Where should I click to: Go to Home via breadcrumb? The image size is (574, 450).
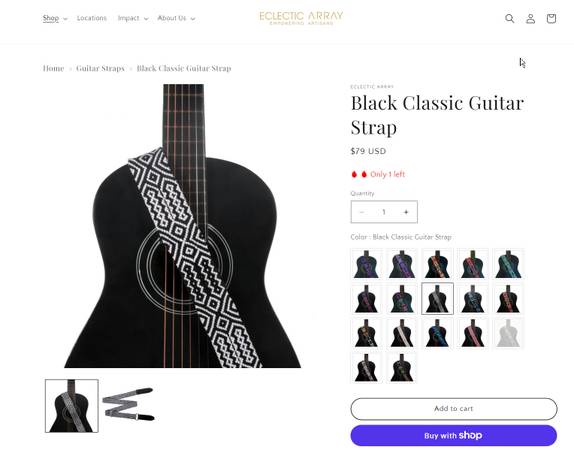[53, 68]
